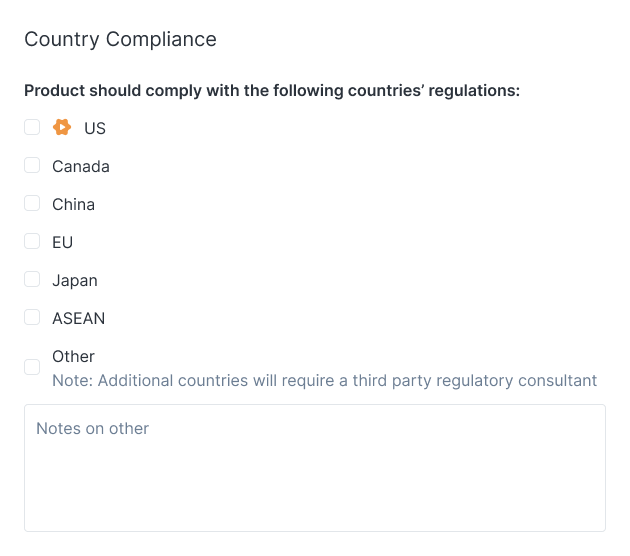Click the EU label text
This screenshot has height=556, width=630.
(63, 243)
